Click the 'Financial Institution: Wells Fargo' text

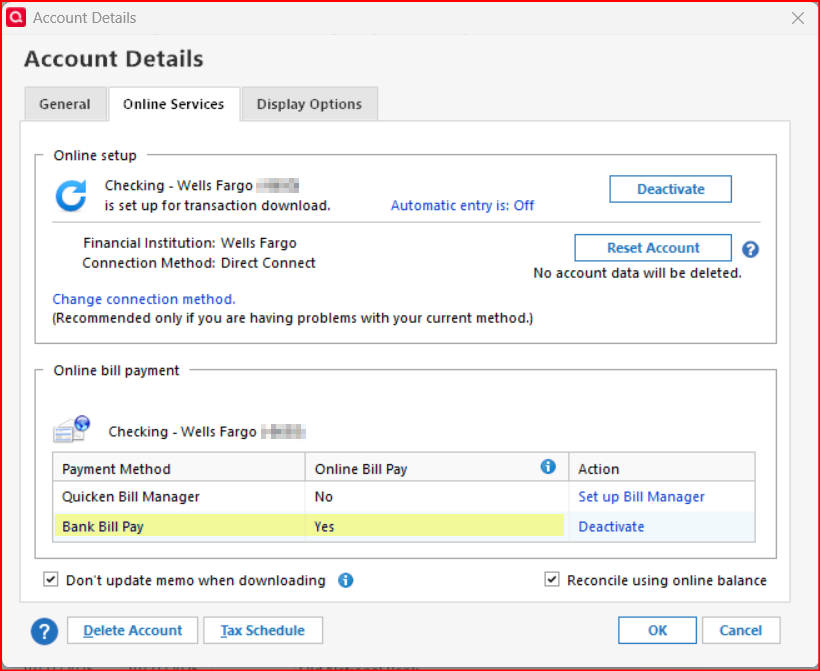pyautogui.click(x=190, y=243)
